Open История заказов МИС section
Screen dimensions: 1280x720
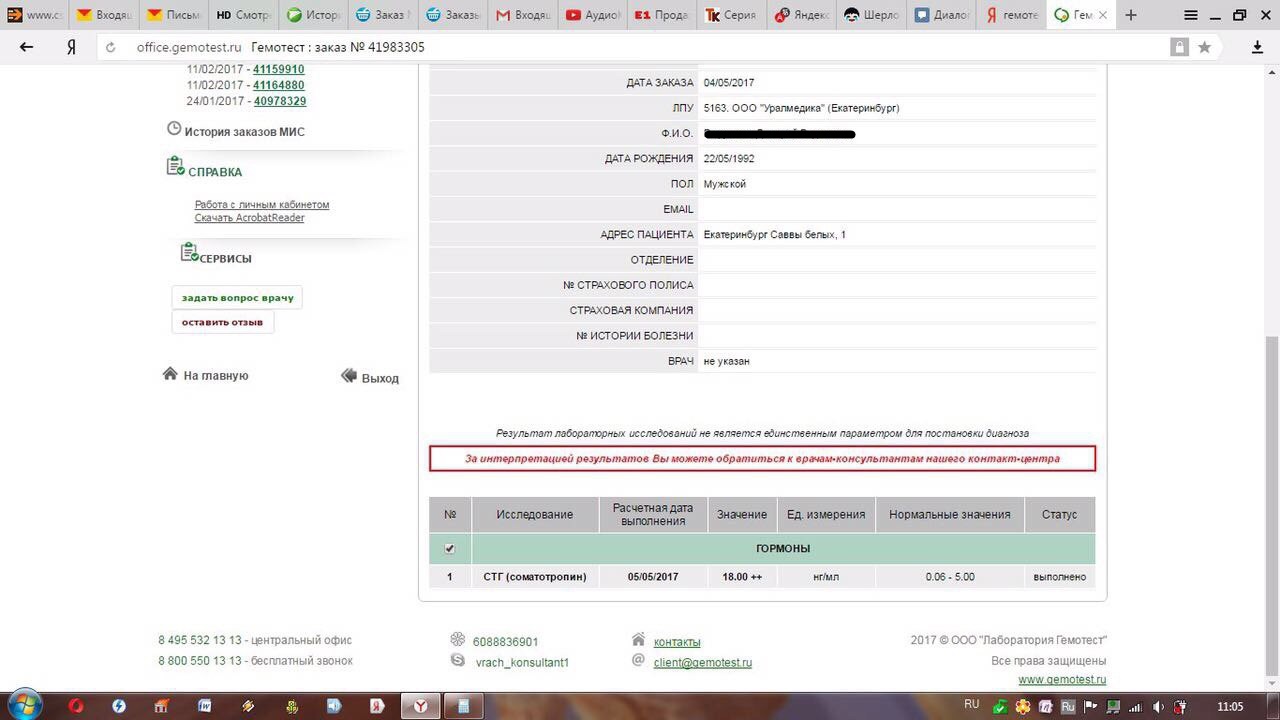click(243, 131)
